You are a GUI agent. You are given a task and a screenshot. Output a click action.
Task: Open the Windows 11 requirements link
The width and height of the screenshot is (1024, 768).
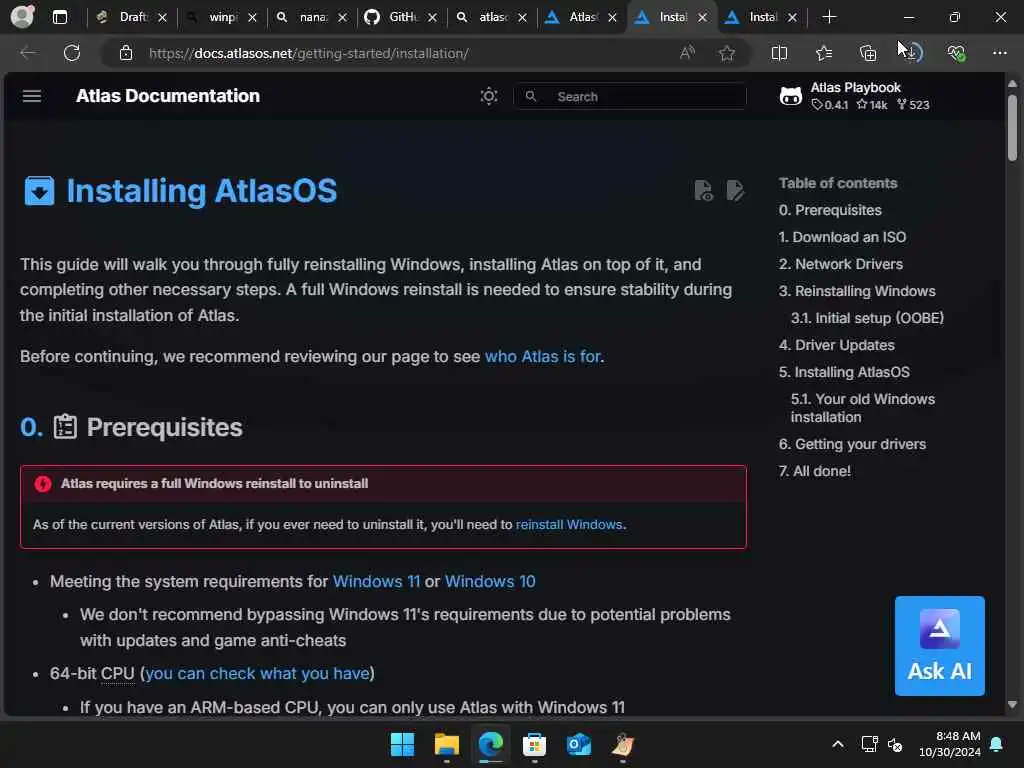coord(376,581)
